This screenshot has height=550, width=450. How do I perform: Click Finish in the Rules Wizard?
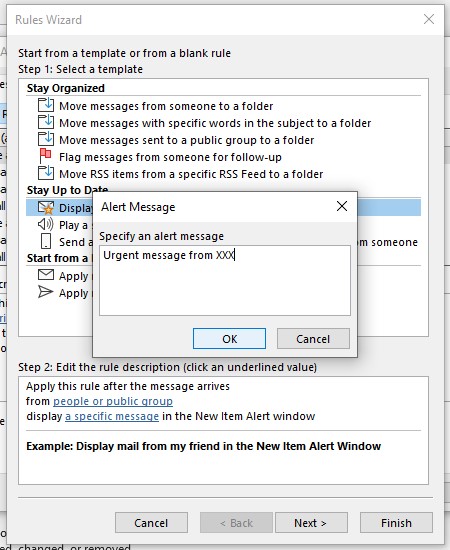click(x=396, y=523)
